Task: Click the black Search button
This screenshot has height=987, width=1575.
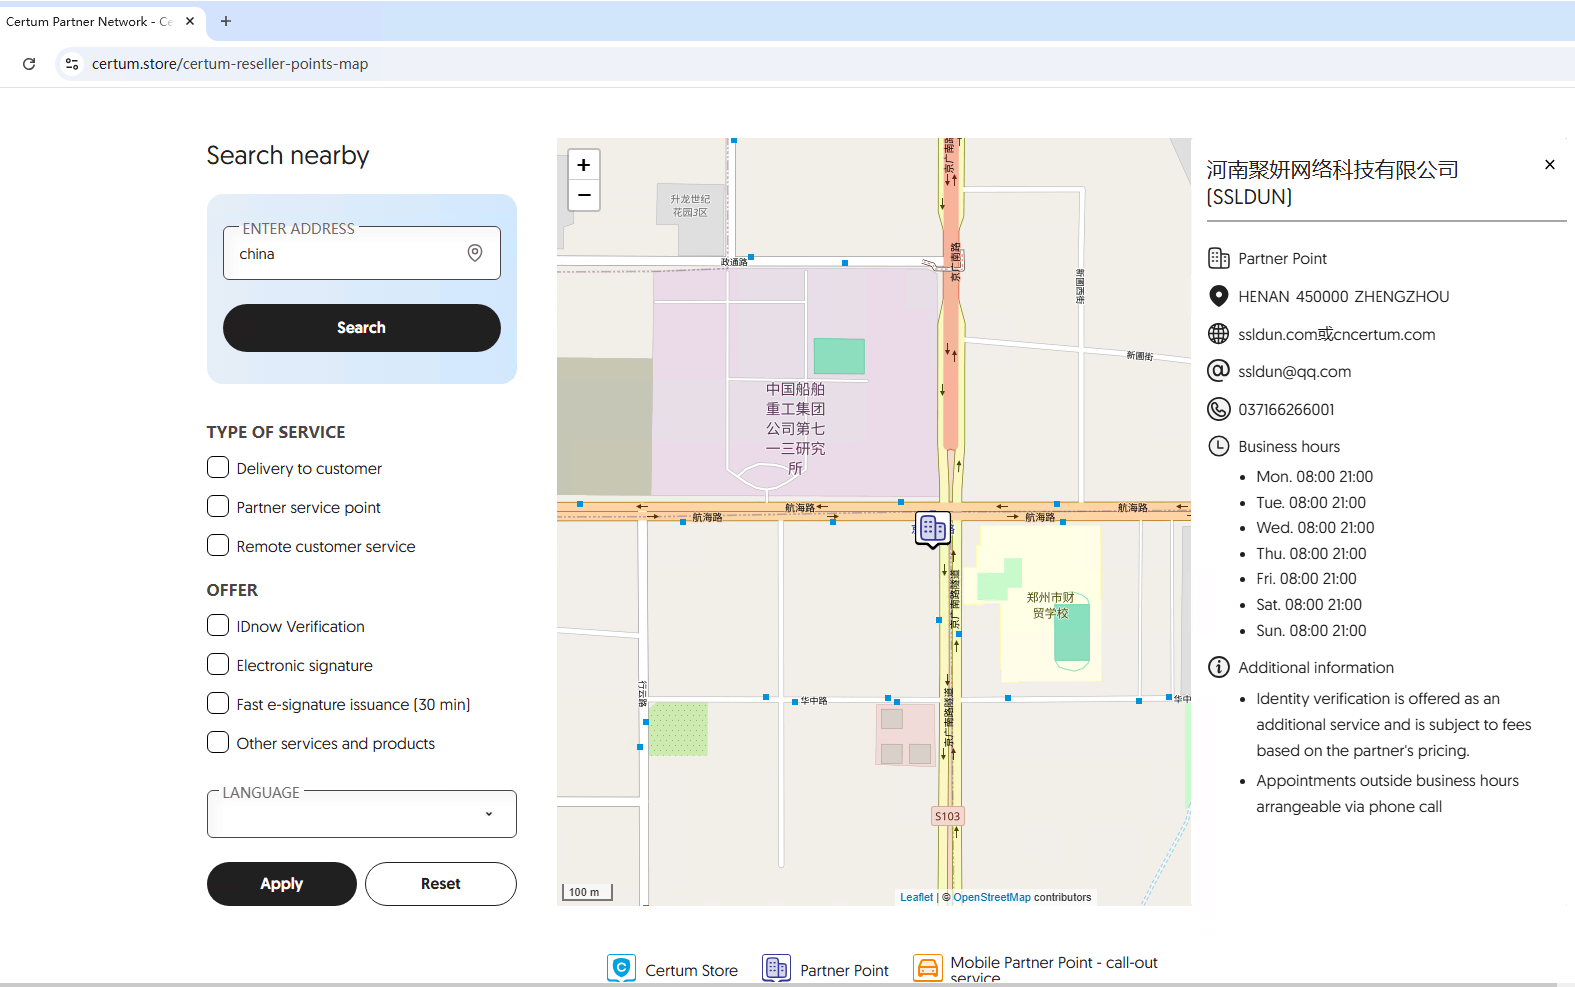Action: (x=362, y=328)
